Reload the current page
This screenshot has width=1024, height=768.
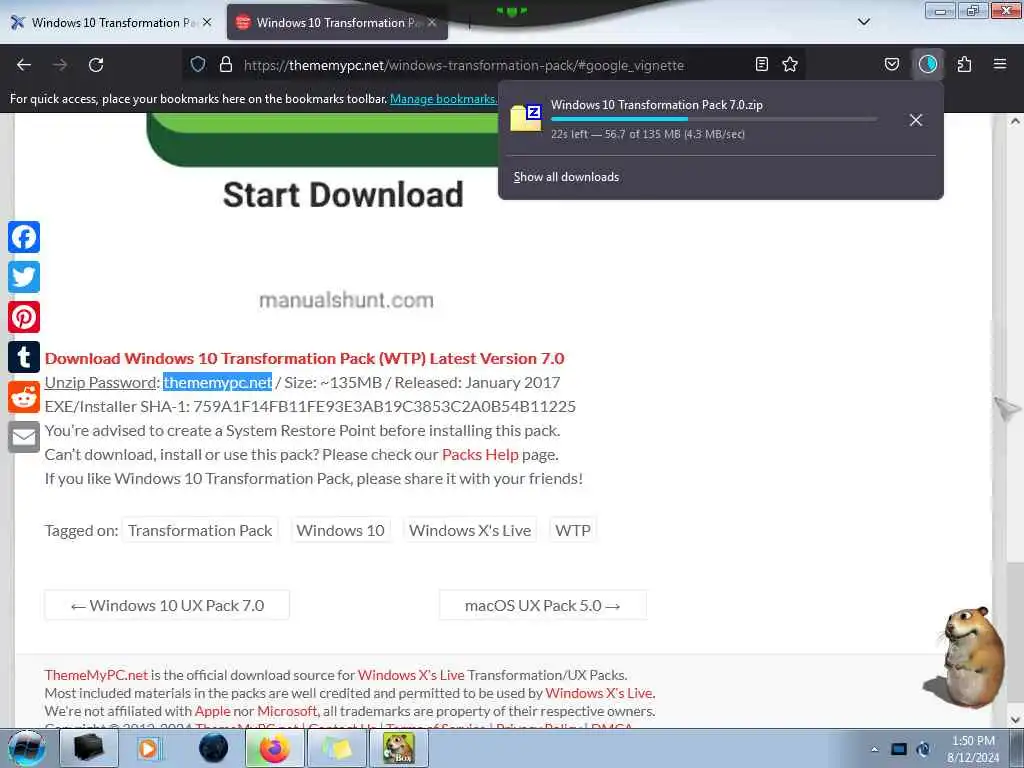pos(96,65)
